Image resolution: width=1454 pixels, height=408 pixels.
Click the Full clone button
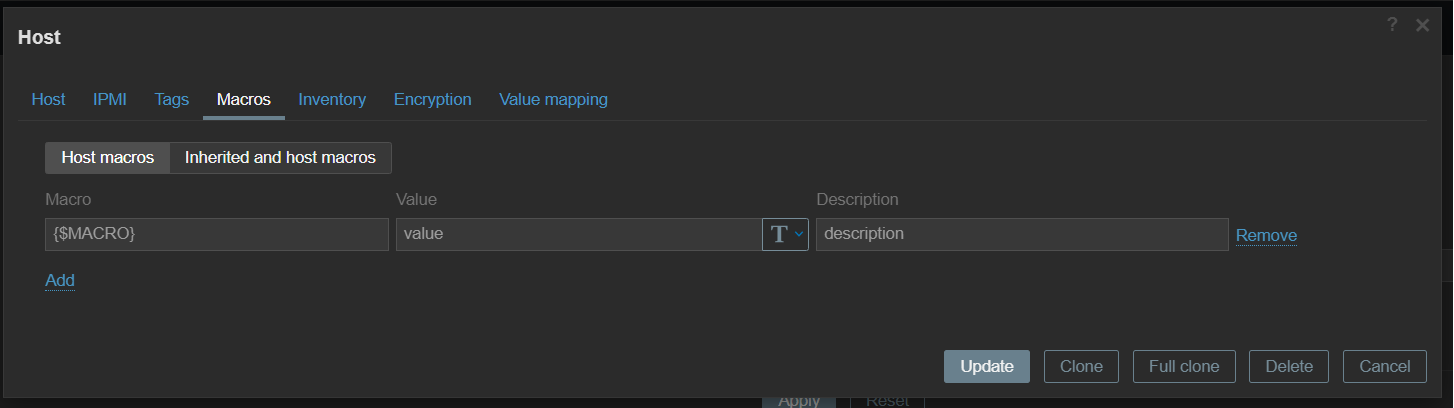pyautogui.click(x=1184, y=367)
